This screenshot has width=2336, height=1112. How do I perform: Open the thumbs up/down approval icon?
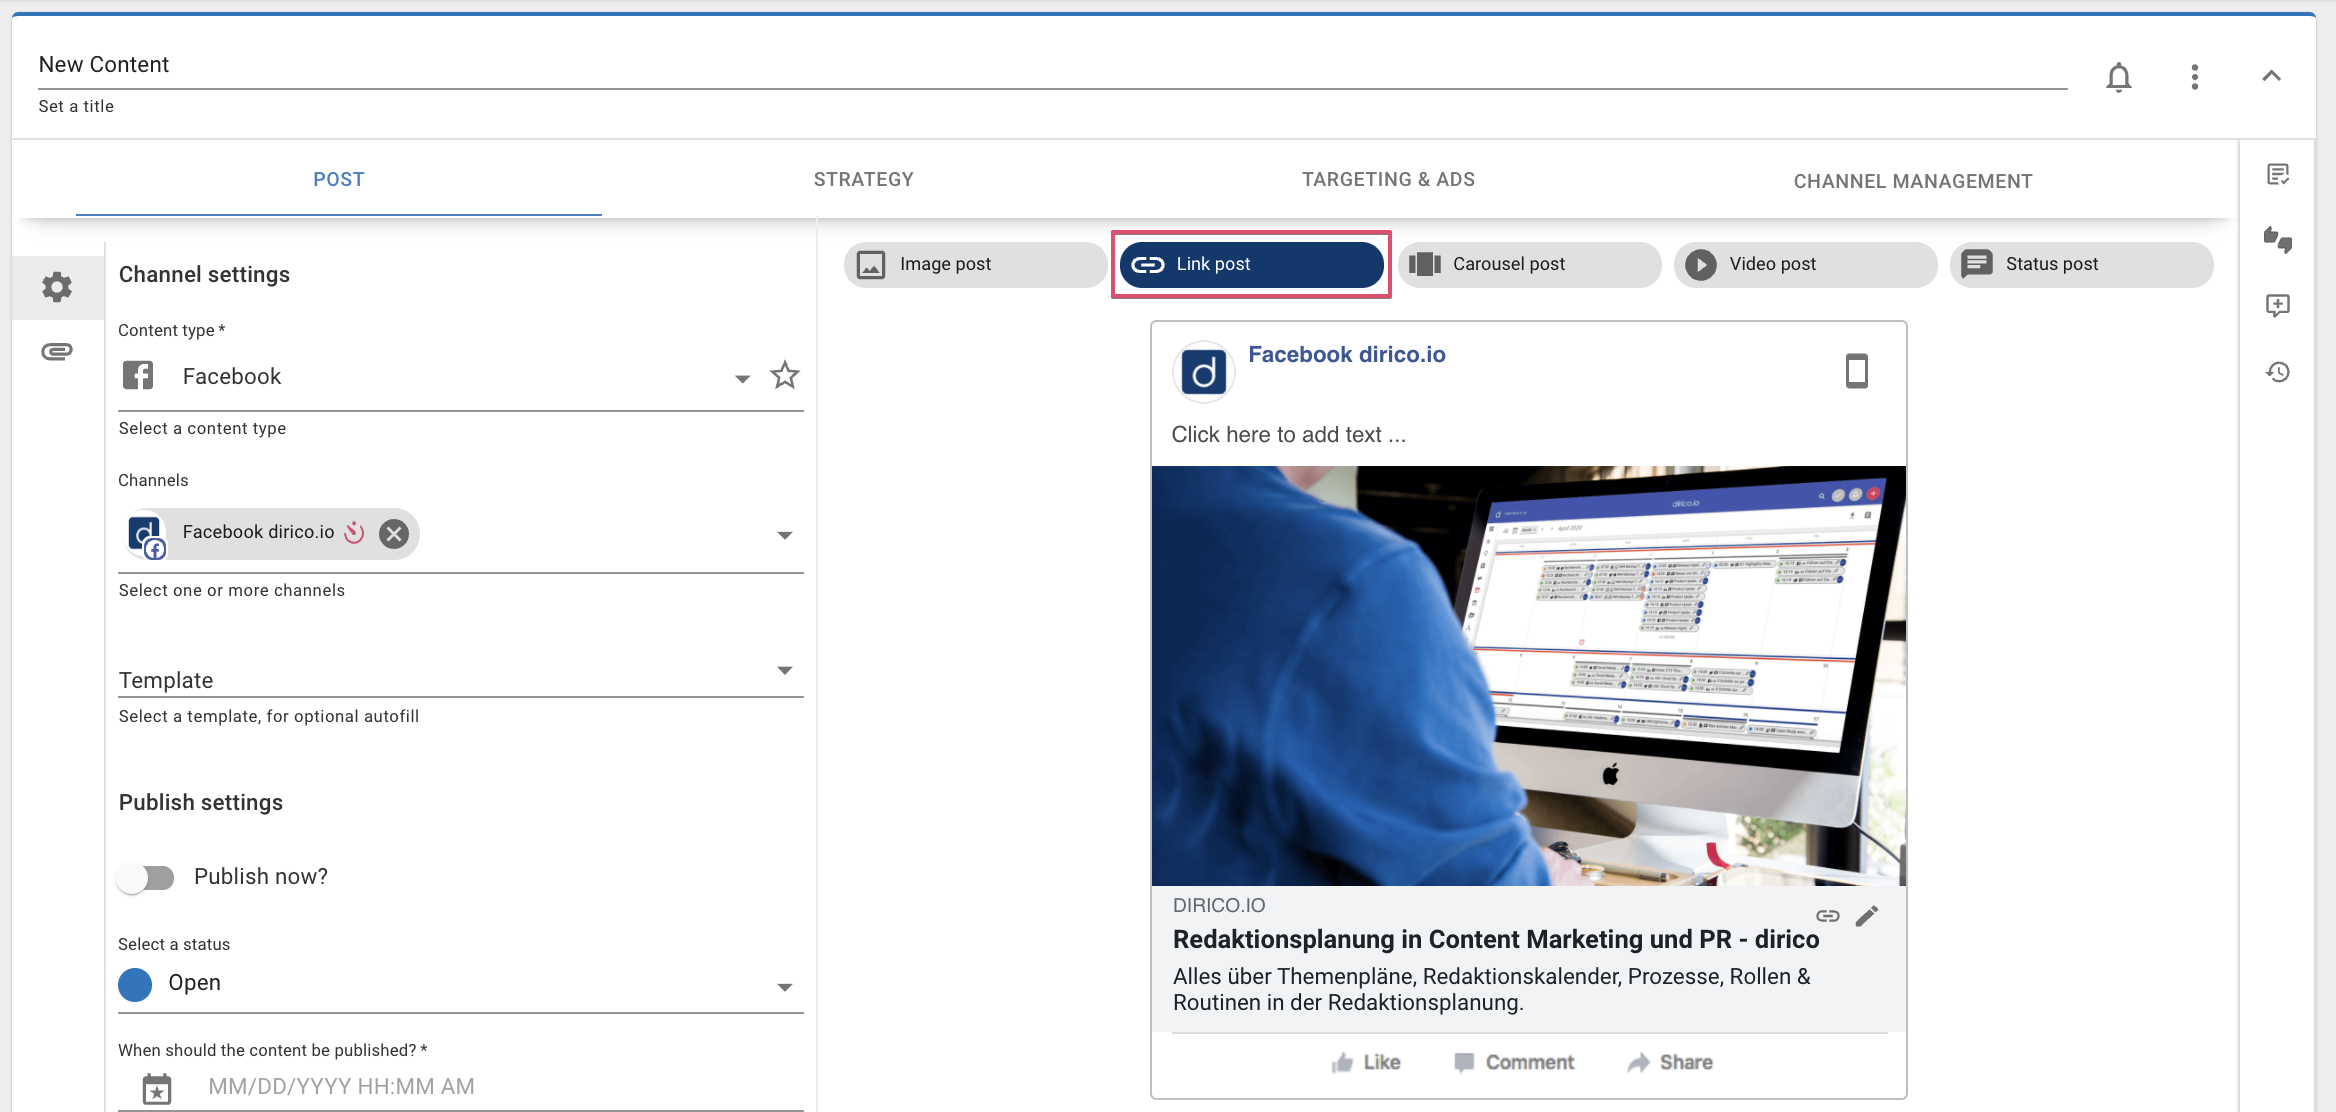(2277, 240)
